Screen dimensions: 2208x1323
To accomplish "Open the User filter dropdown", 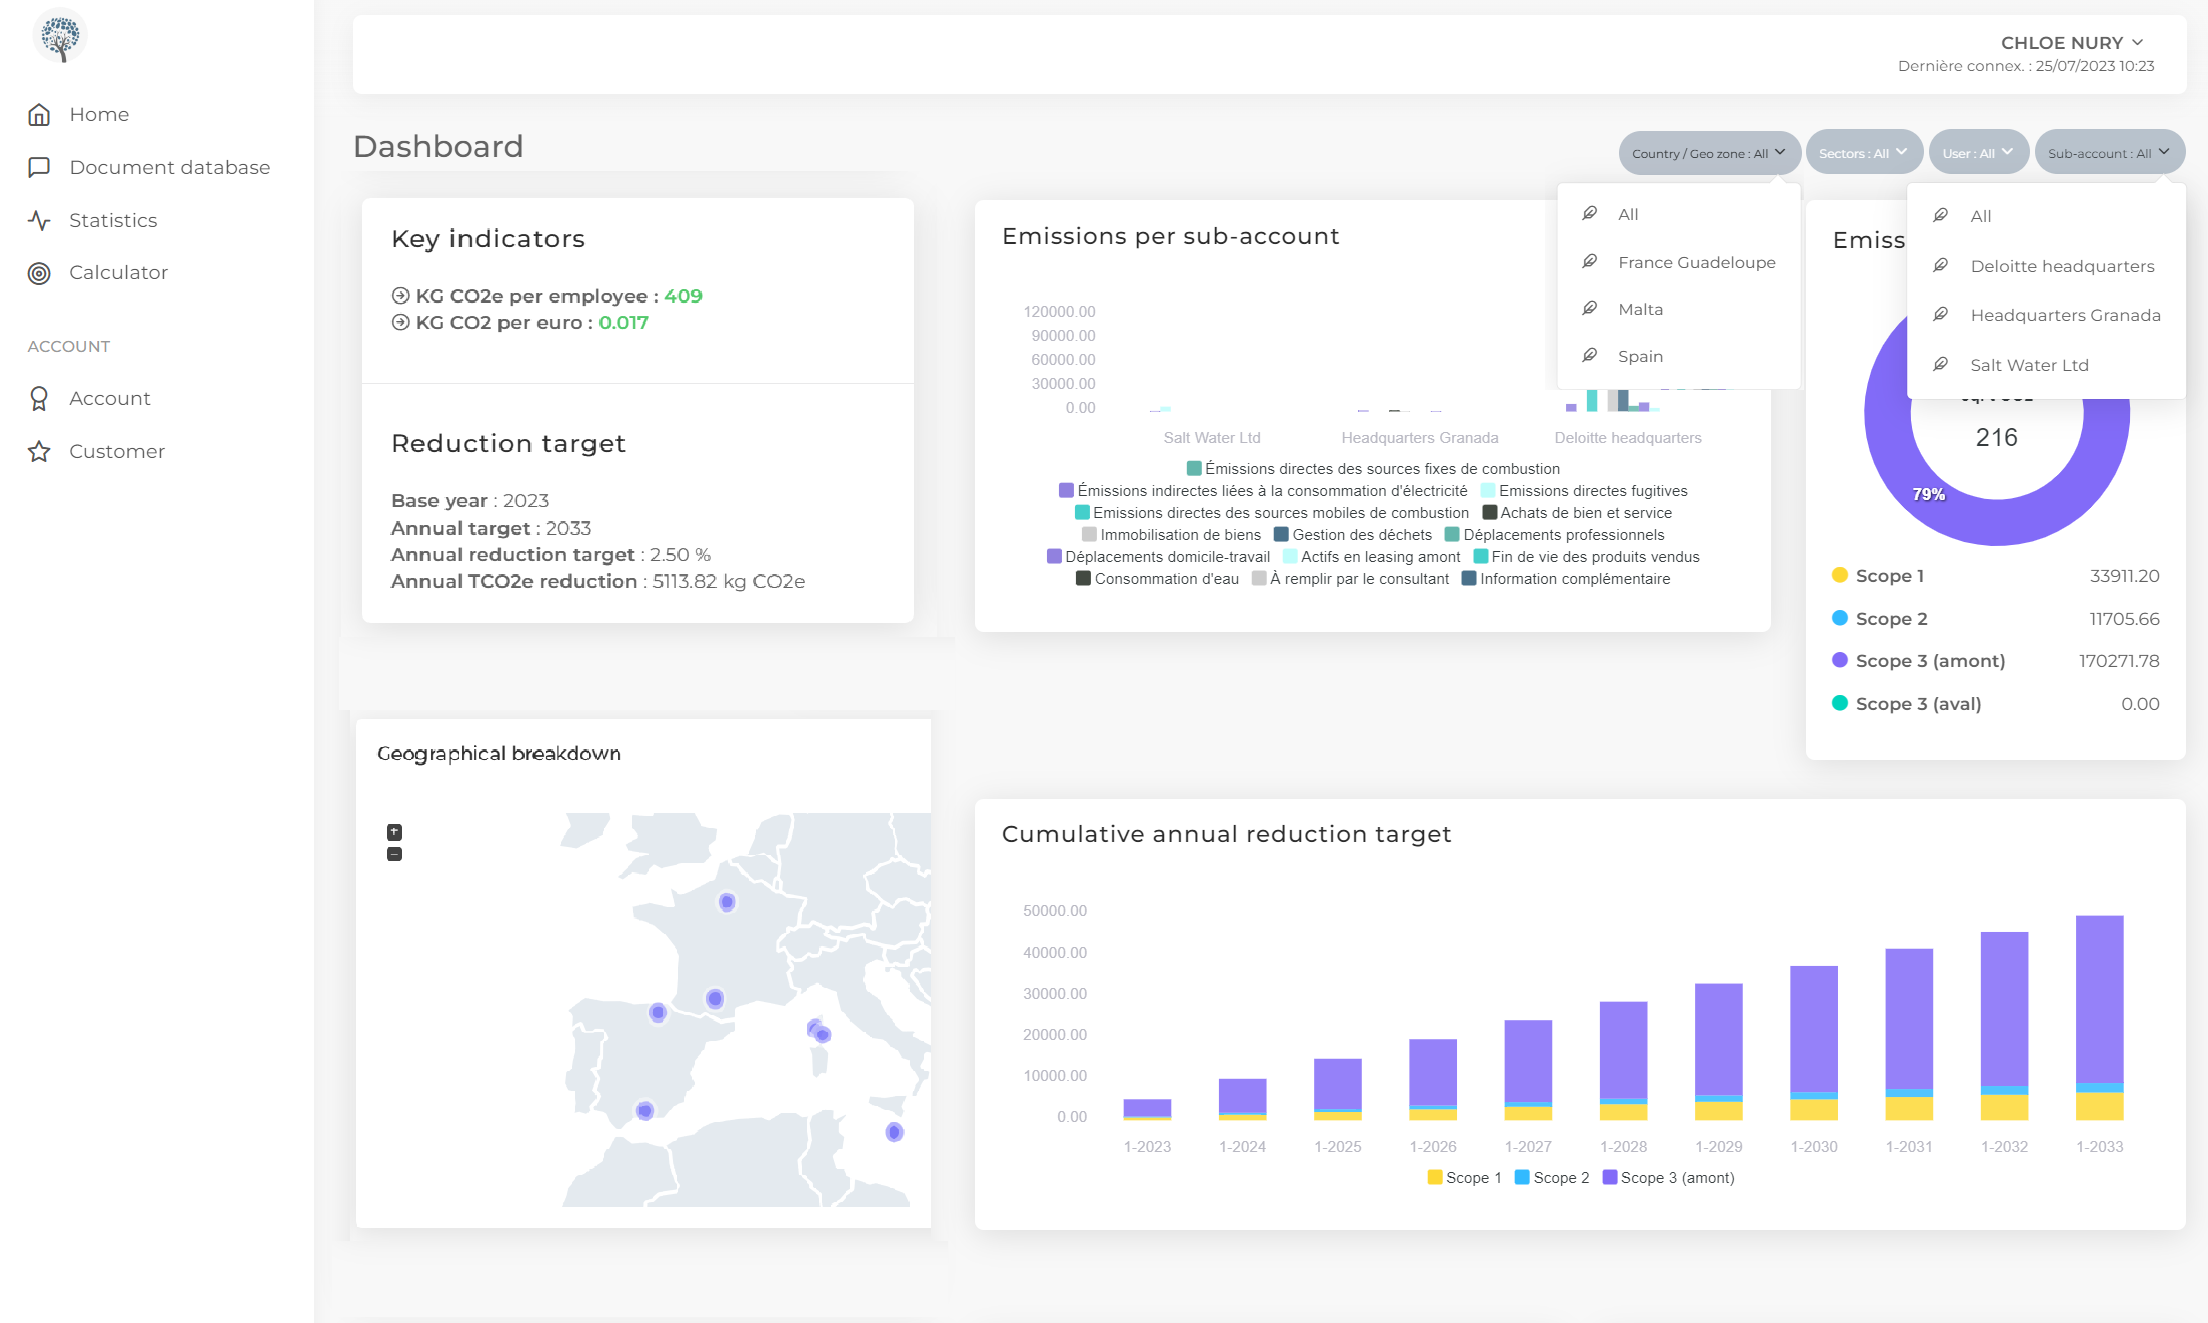I will [1977, 153].
